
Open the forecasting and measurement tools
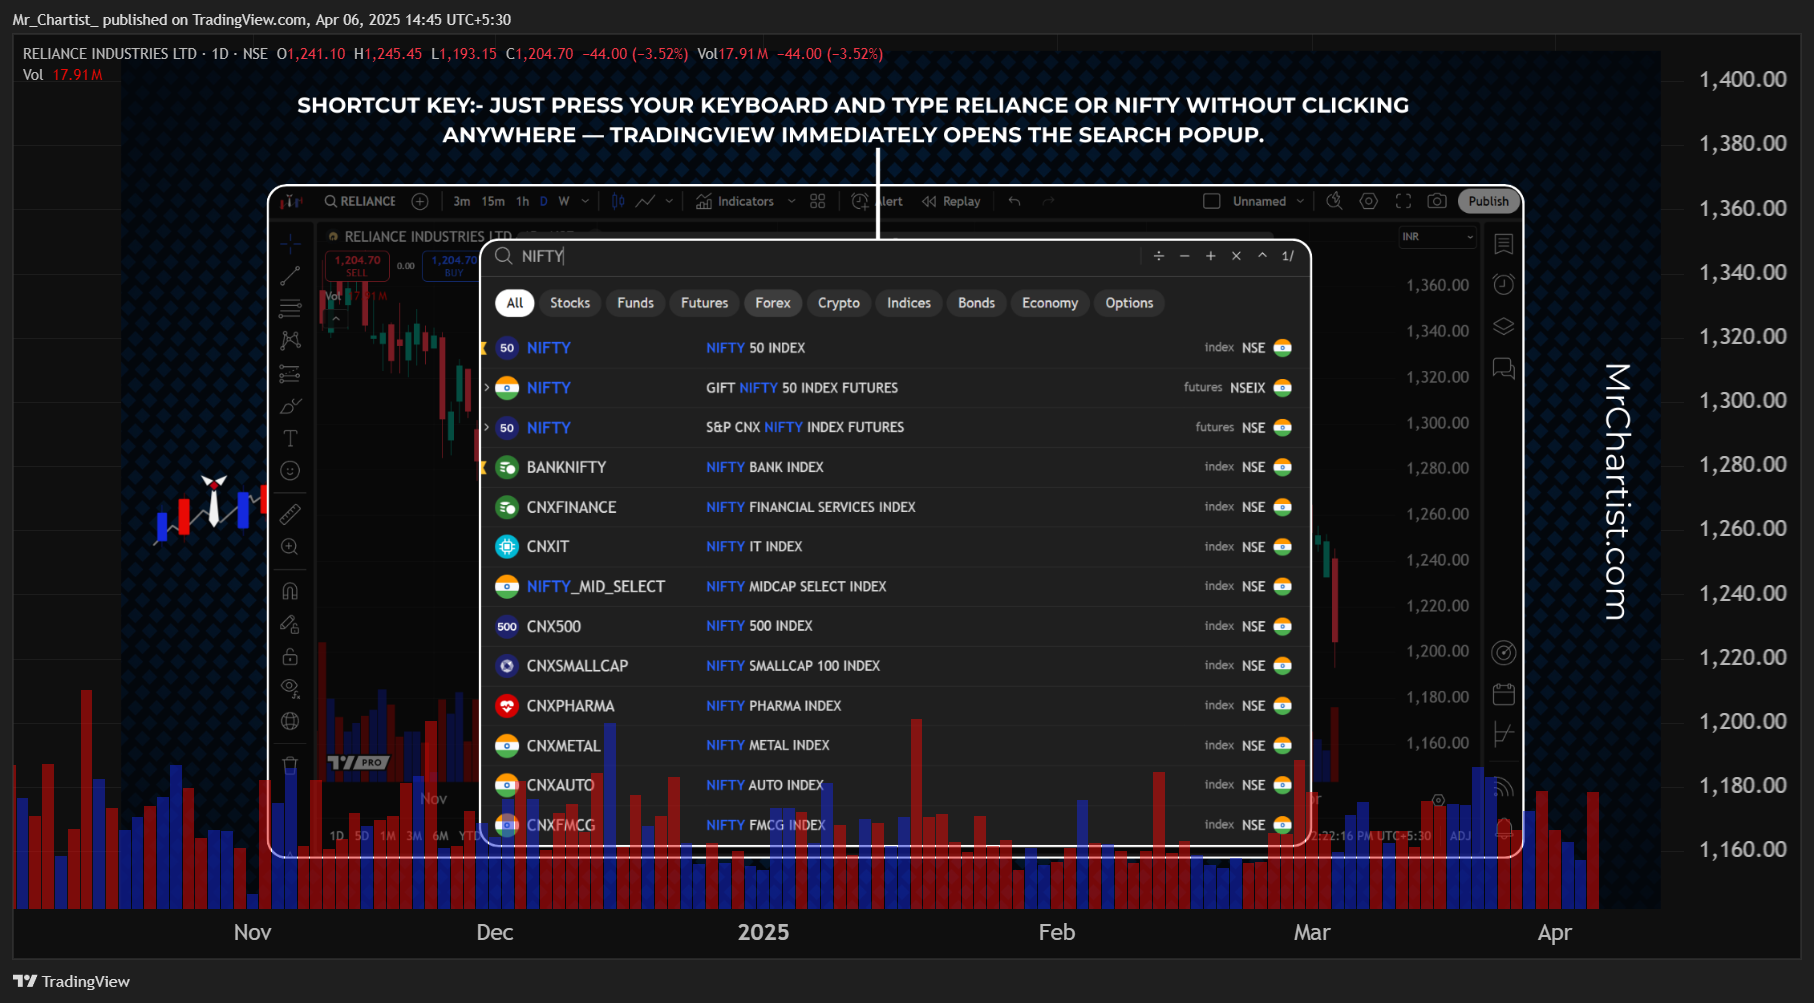click(x=290, y=374)
